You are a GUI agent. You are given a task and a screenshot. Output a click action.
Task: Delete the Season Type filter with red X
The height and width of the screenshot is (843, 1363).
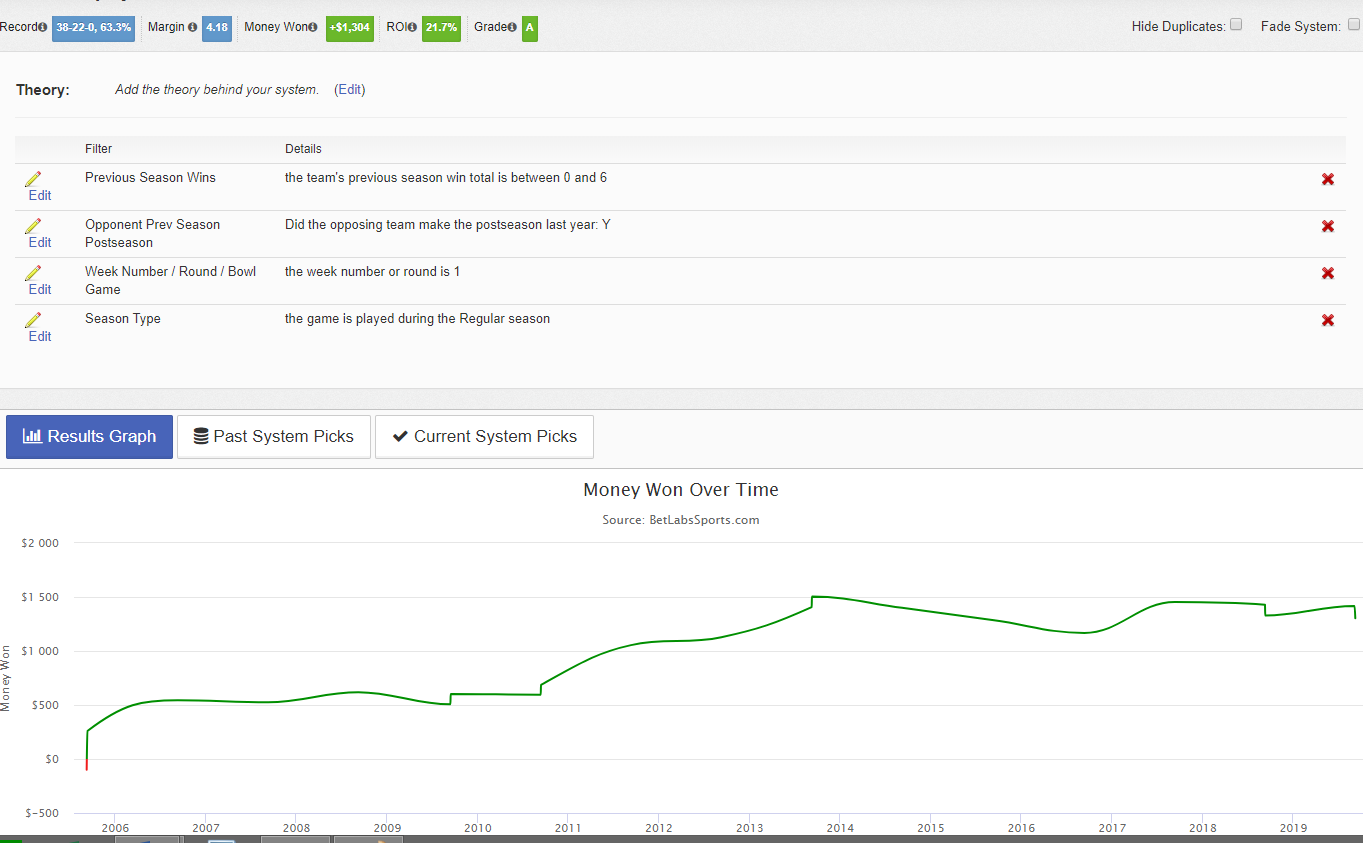pos(1328,320)
